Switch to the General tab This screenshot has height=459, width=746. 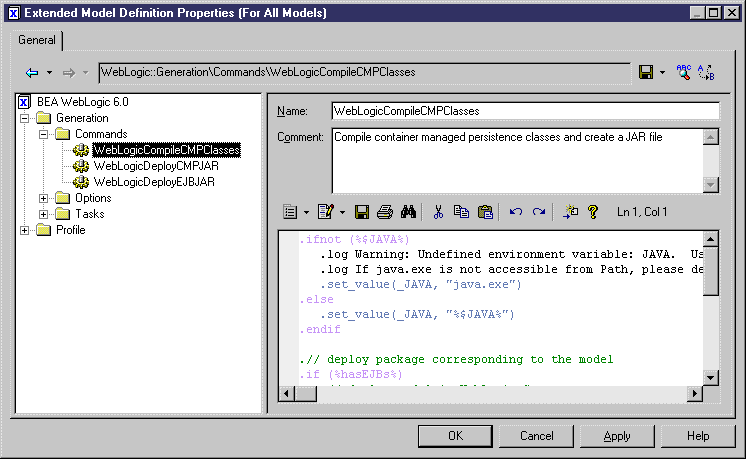37,40
